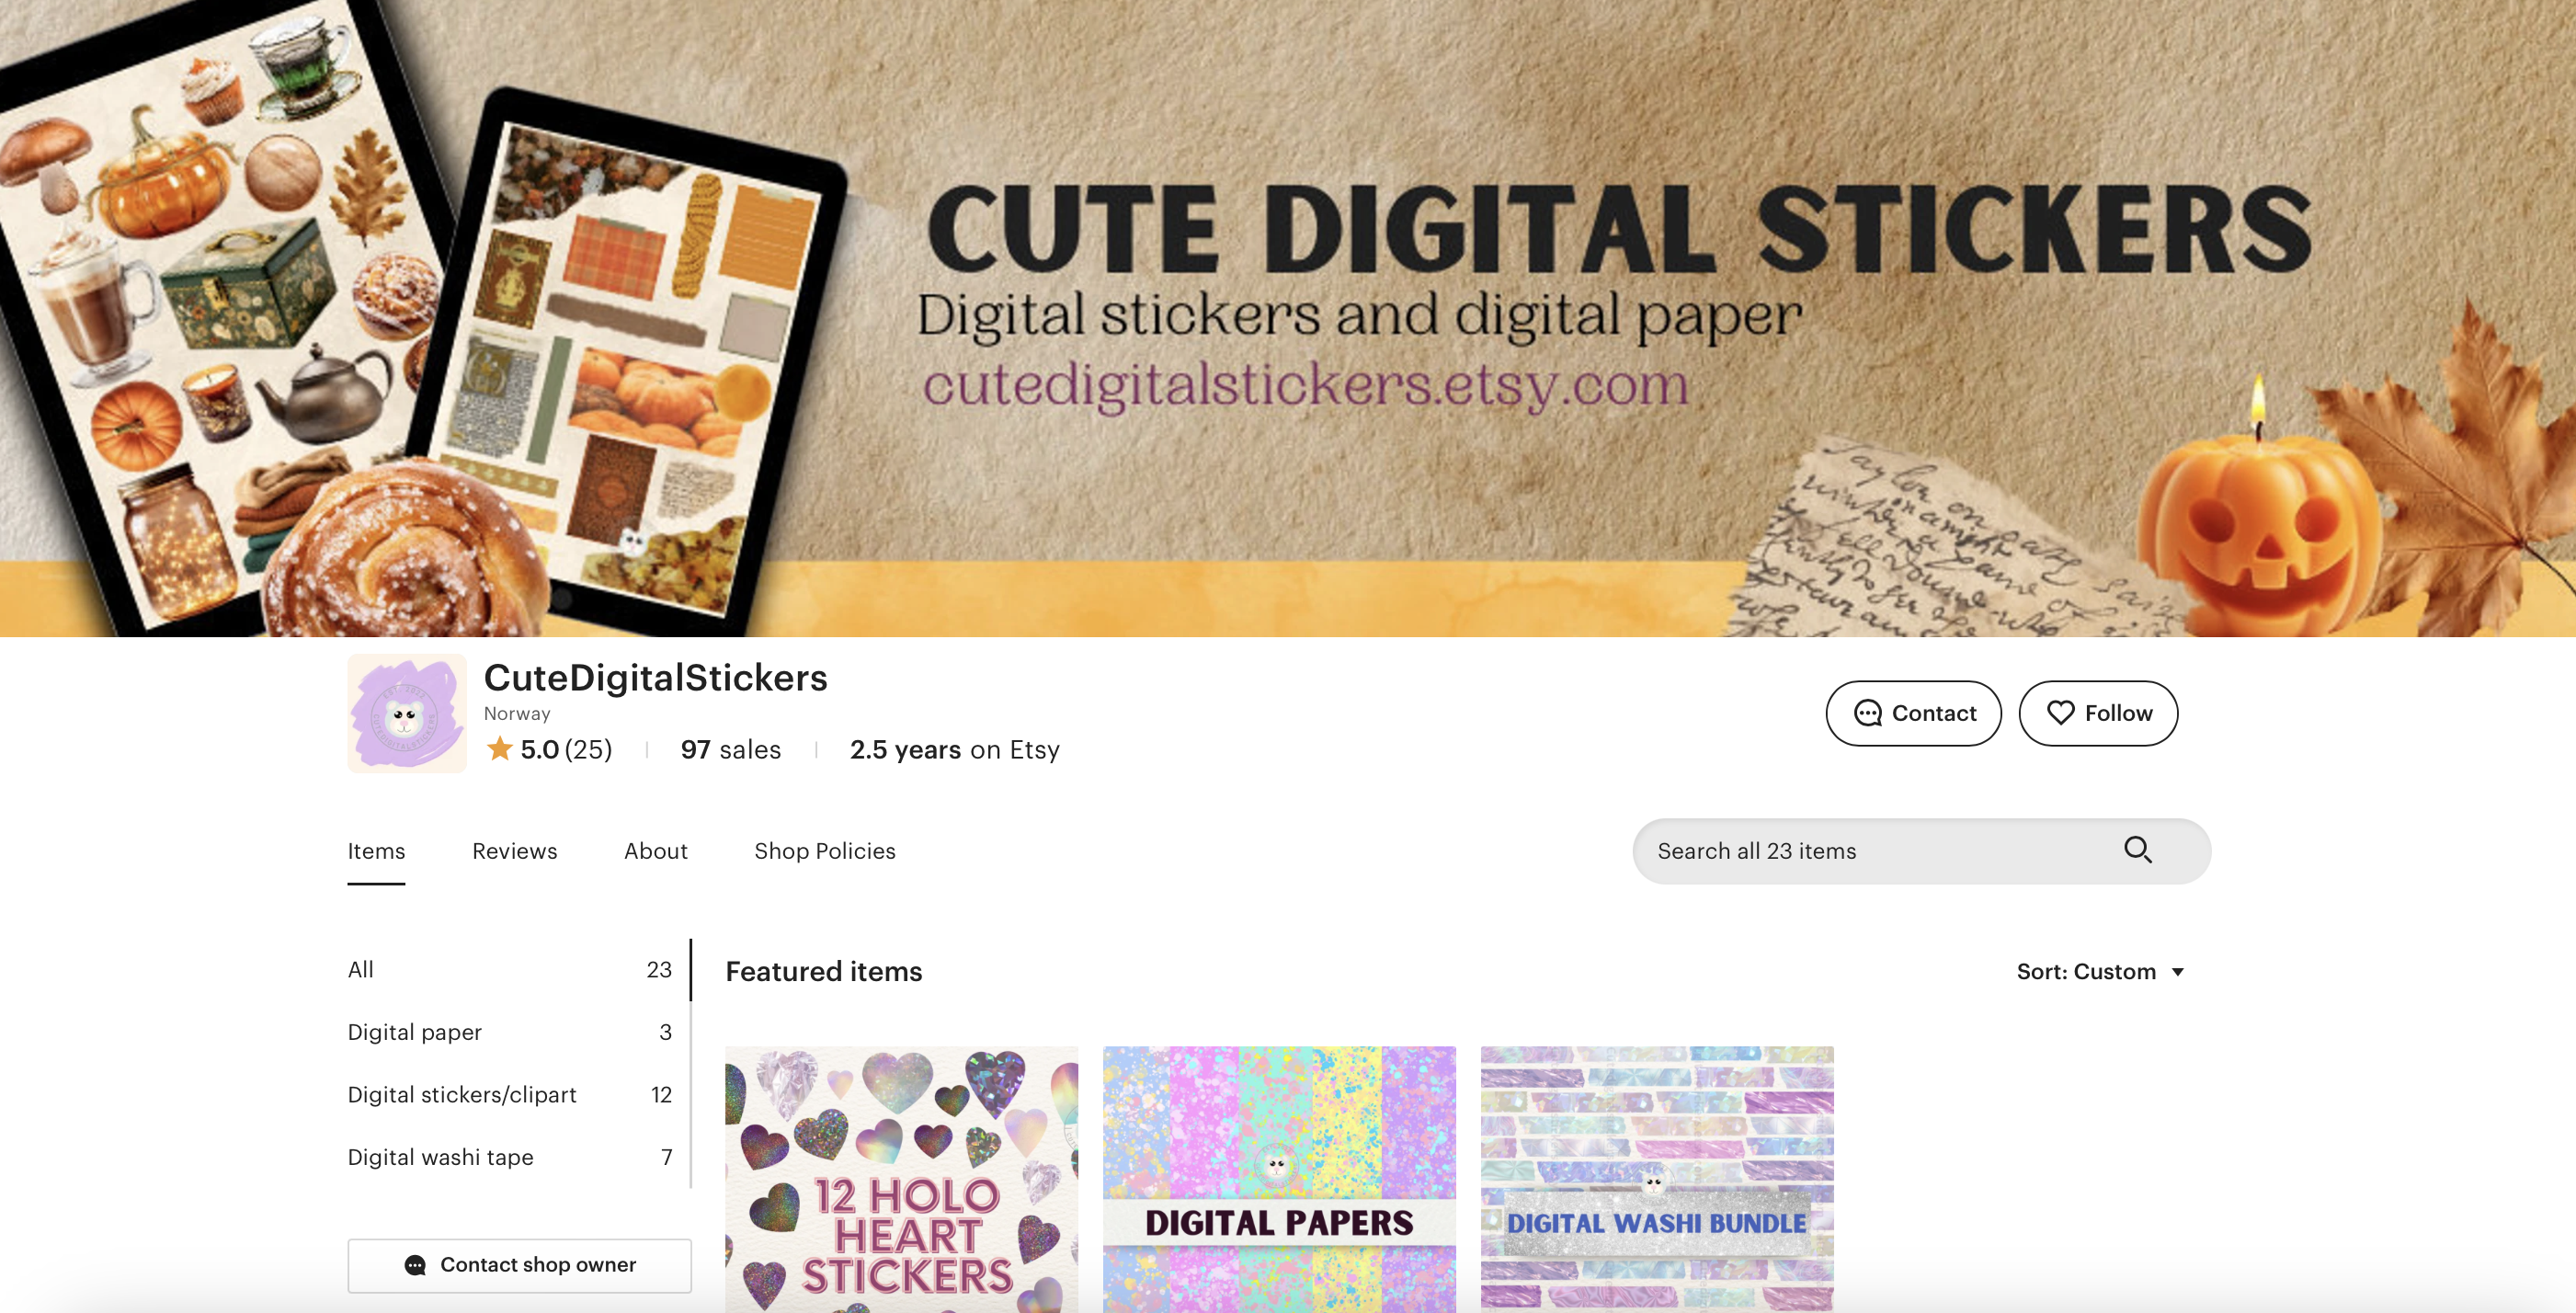Switch to the Reviews tab
This screenshot has height=1313, width=2576.
[514, 851]
